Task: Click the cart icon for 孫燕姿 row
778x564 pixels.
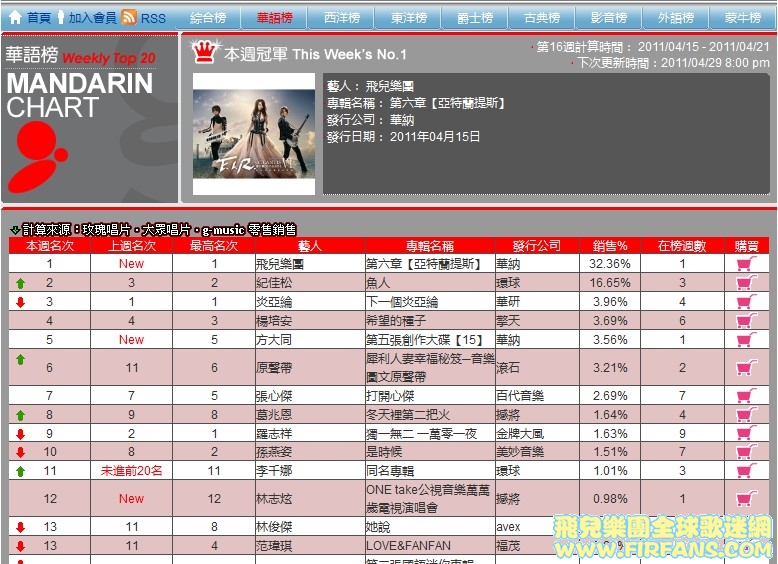Action: pyautogui.click(x=746, y=451)
